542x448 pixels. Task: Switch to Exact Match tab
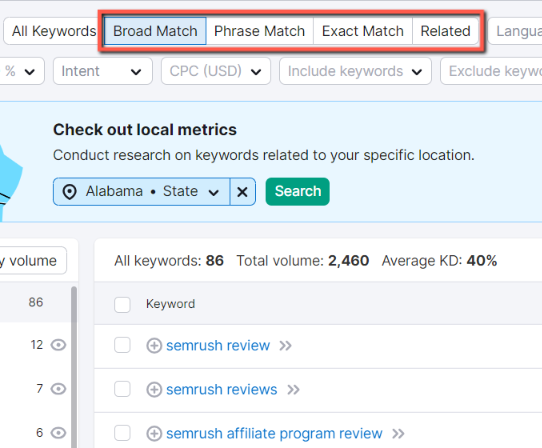coord(363,31)
